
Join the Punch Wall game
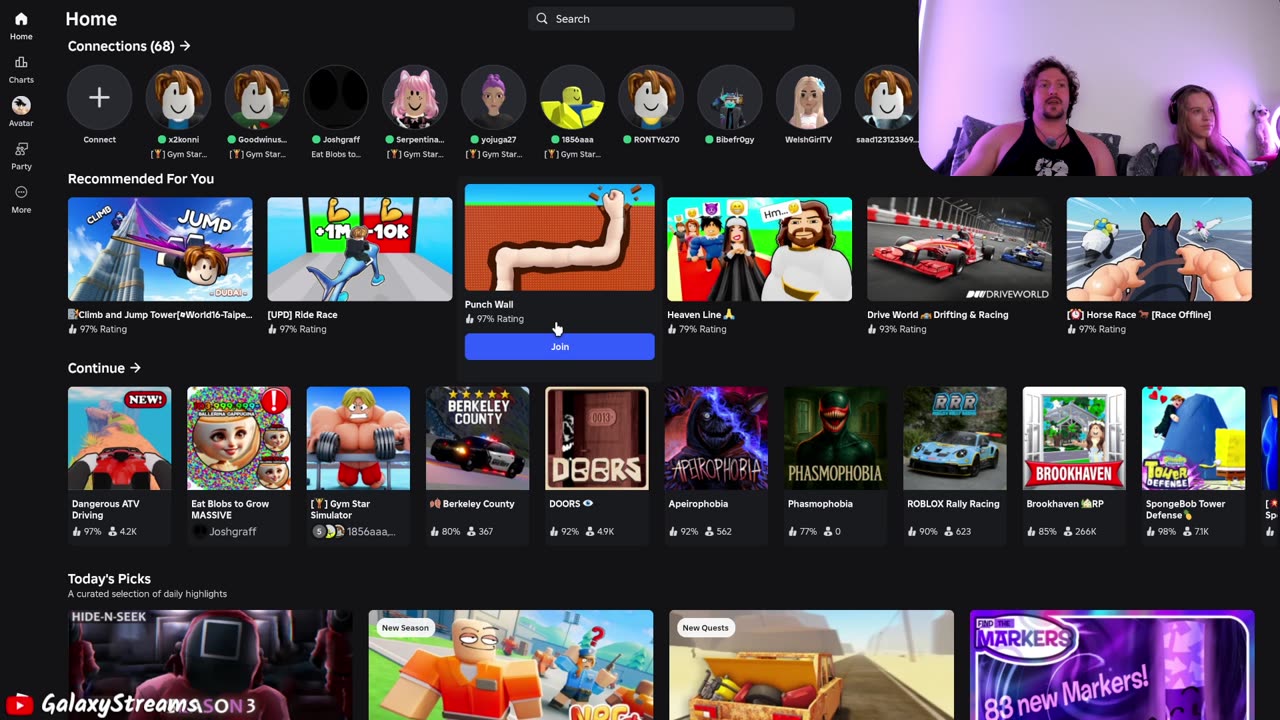559,346
